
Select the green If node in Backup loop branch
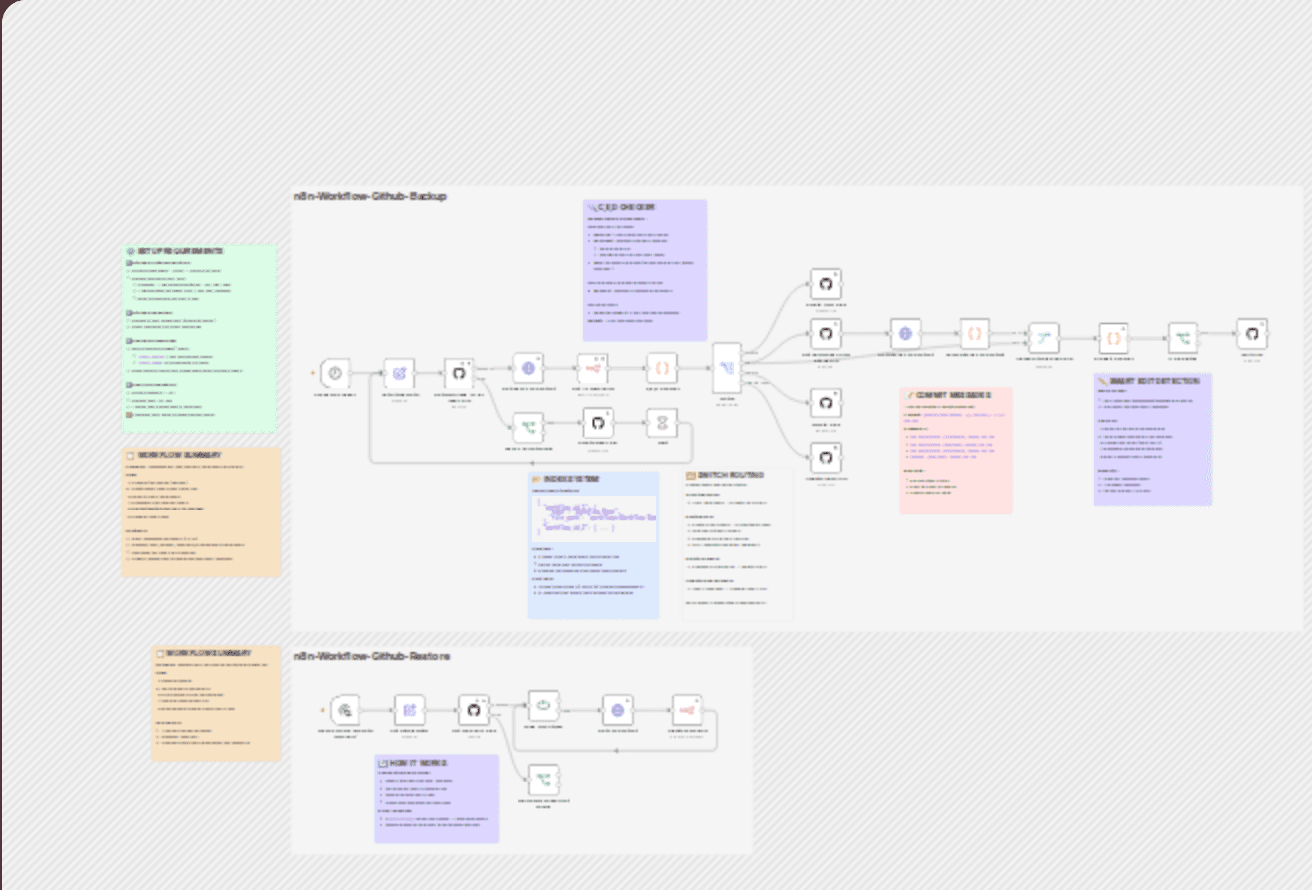click(528, 426)
